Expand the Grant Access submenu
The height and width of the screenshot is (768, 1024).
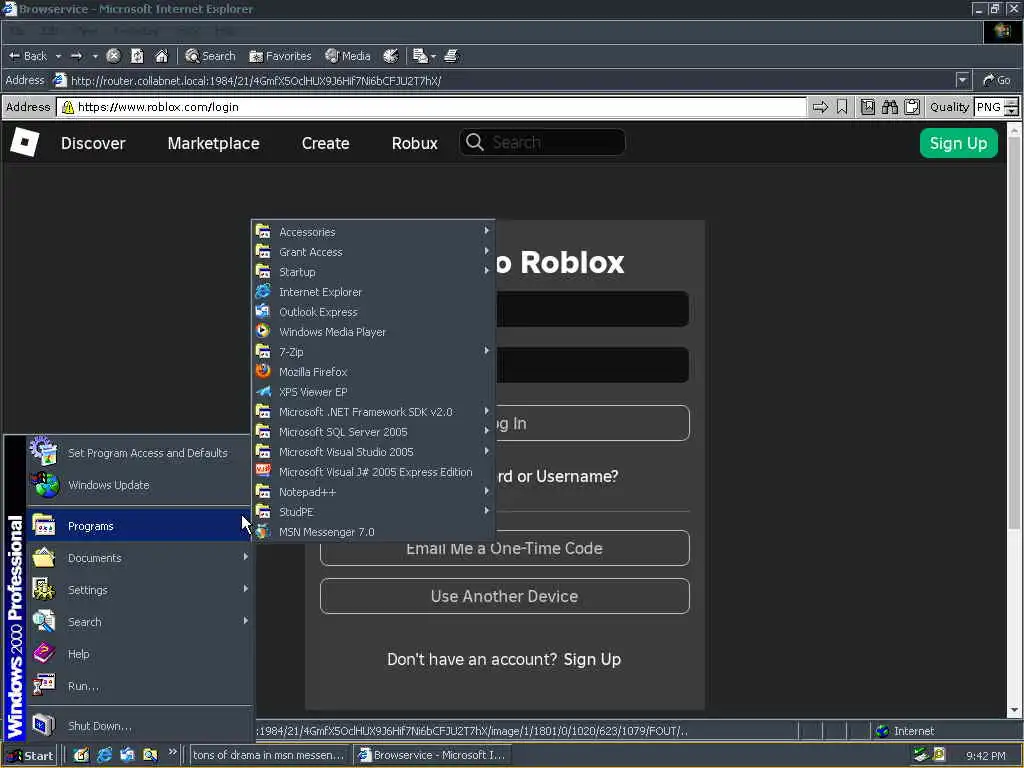pyautogui.click(x=374, y=252)
